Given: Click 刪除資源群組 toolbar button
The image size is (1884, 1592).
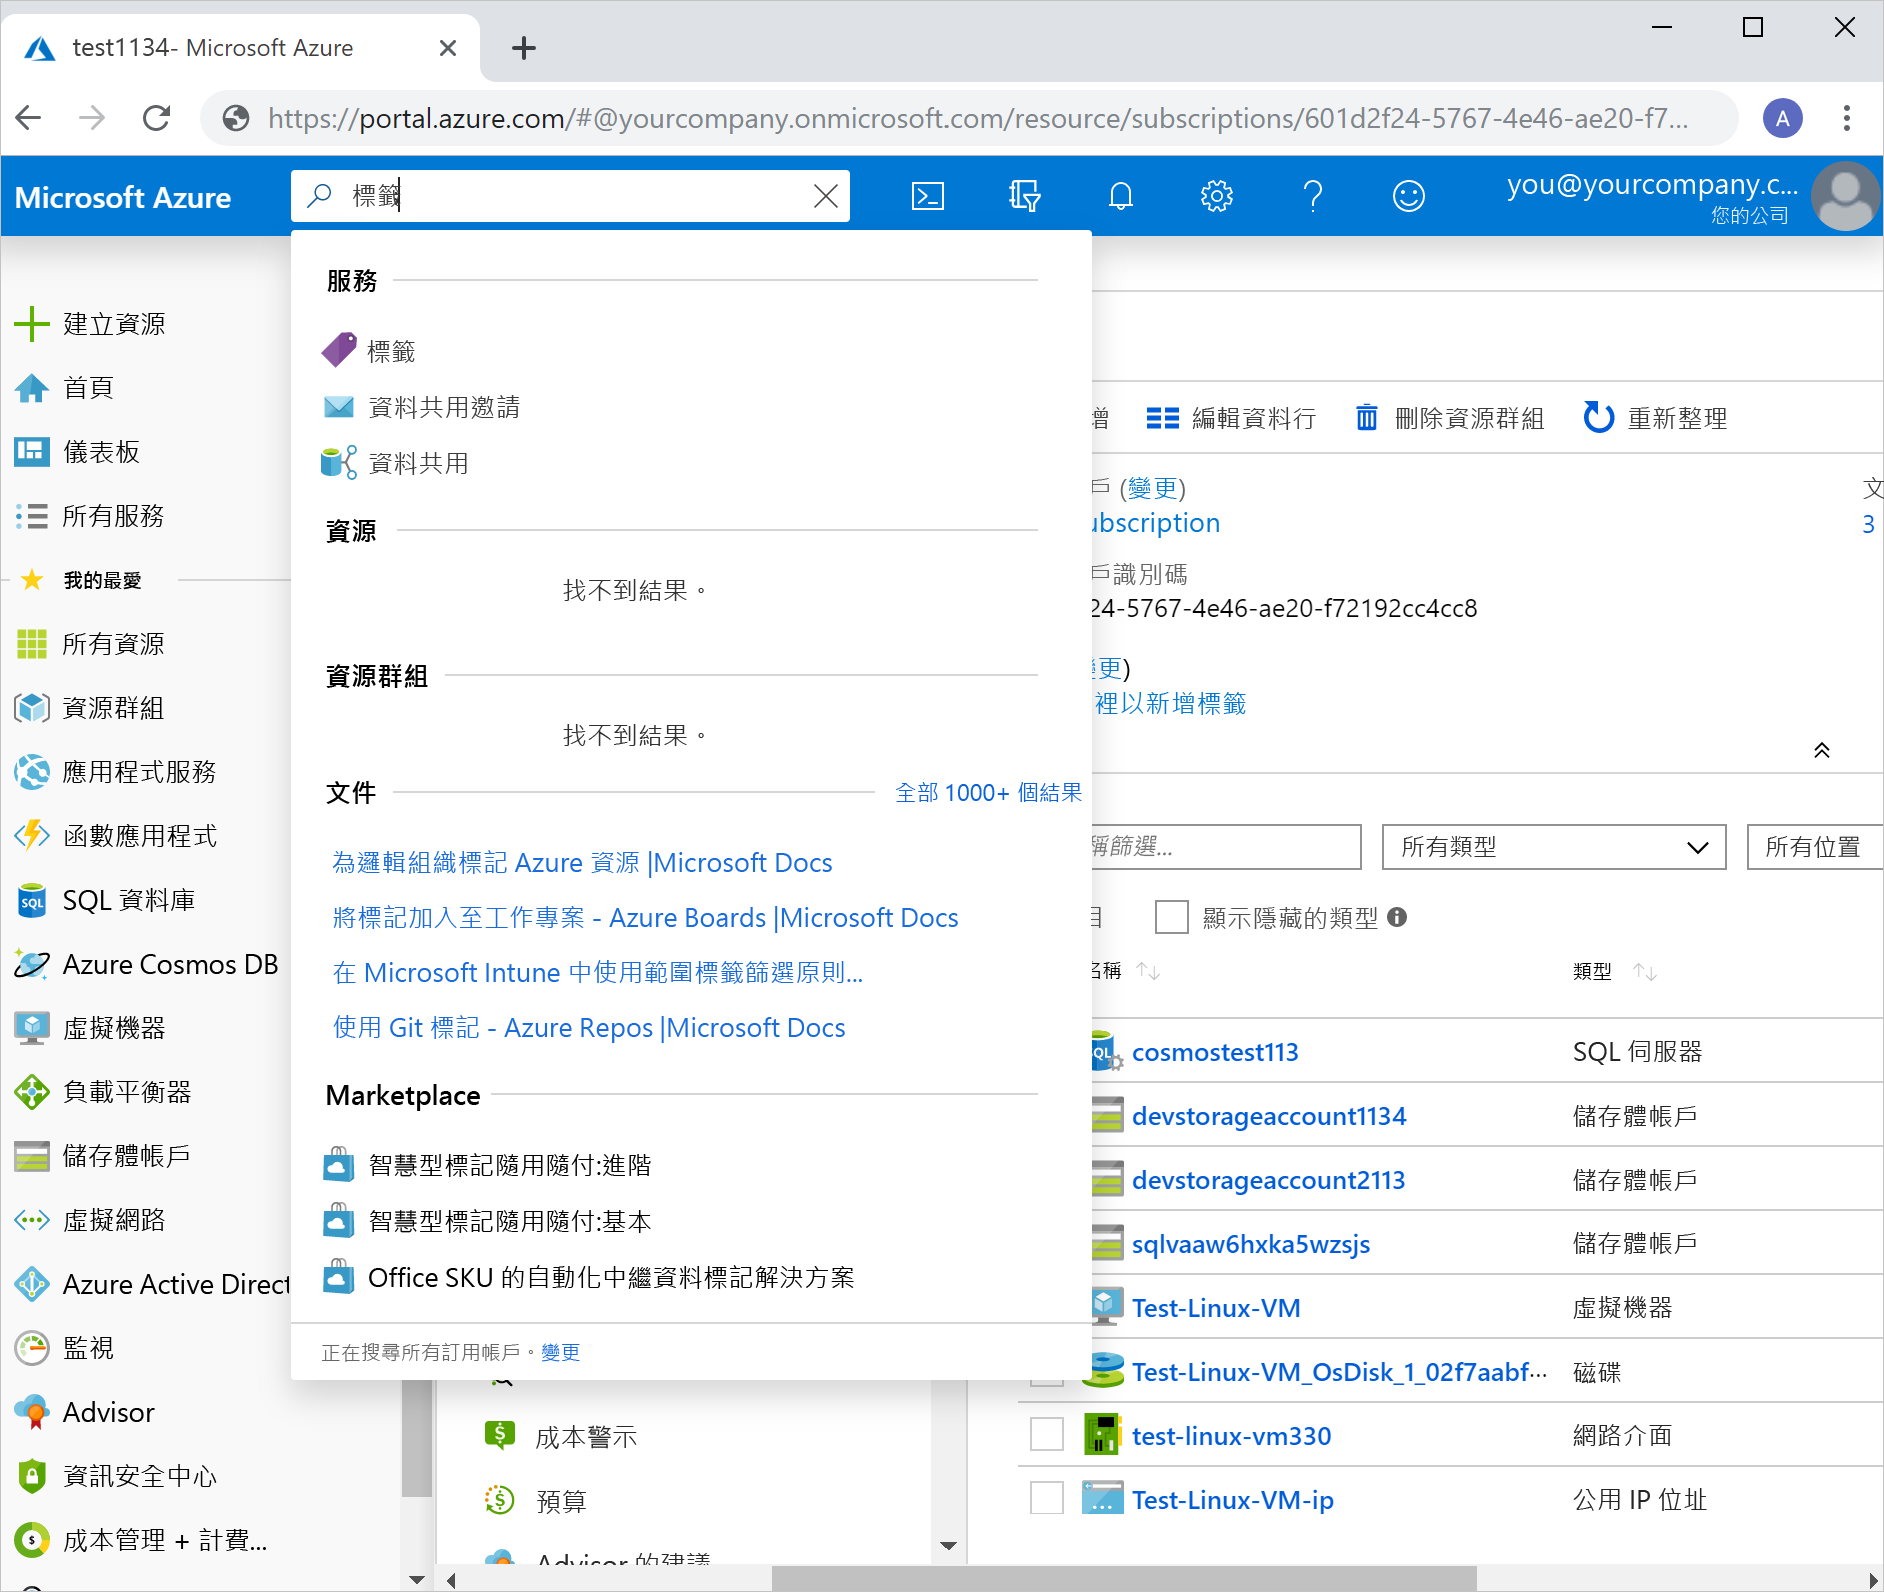Looking at the screenshot, I should coord(1449,418).
